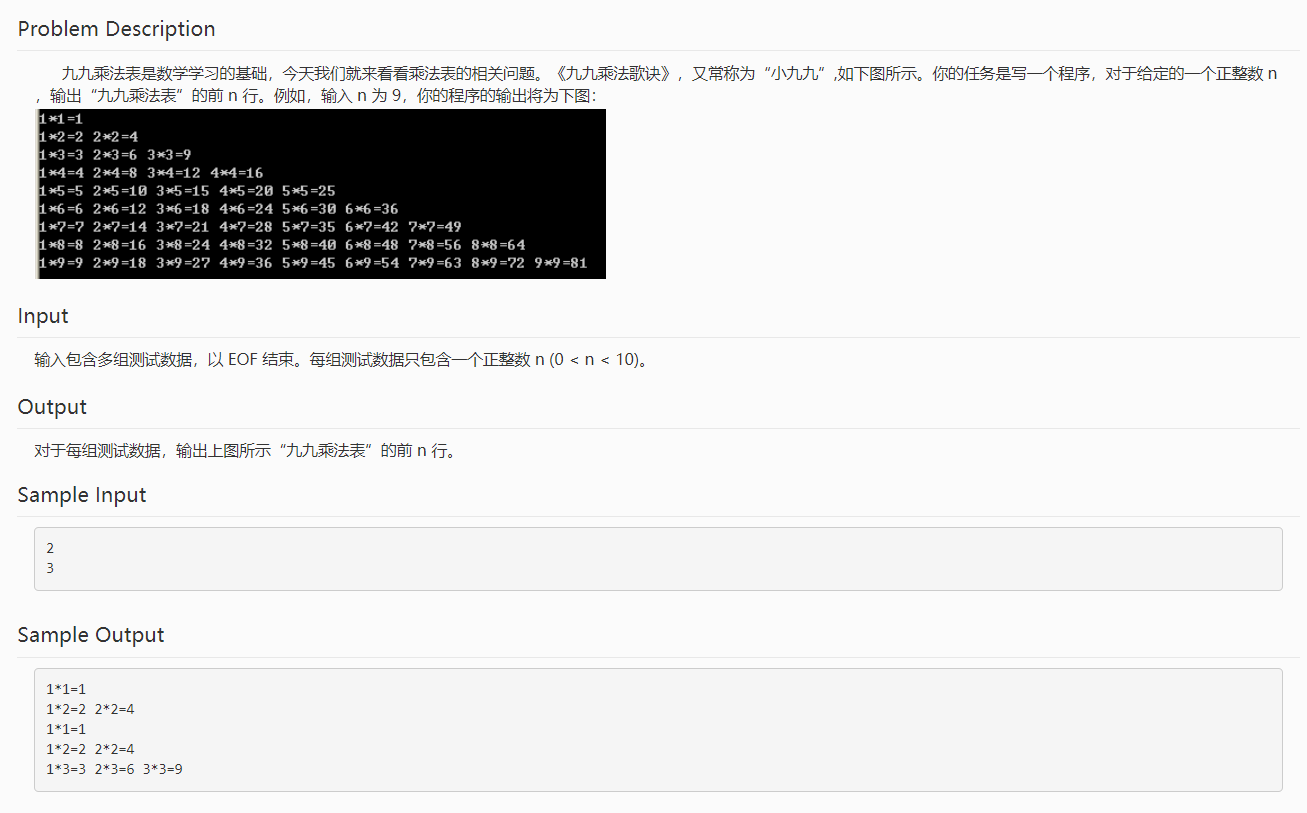Select the number 2 in Sample Input
Screen dimensions: 1307x813
[x=50, y=547]
